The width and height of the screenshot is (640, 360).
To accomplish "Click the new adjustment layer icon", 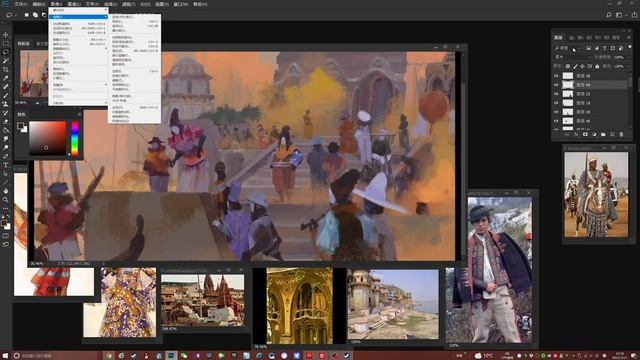I will (594, 134).
